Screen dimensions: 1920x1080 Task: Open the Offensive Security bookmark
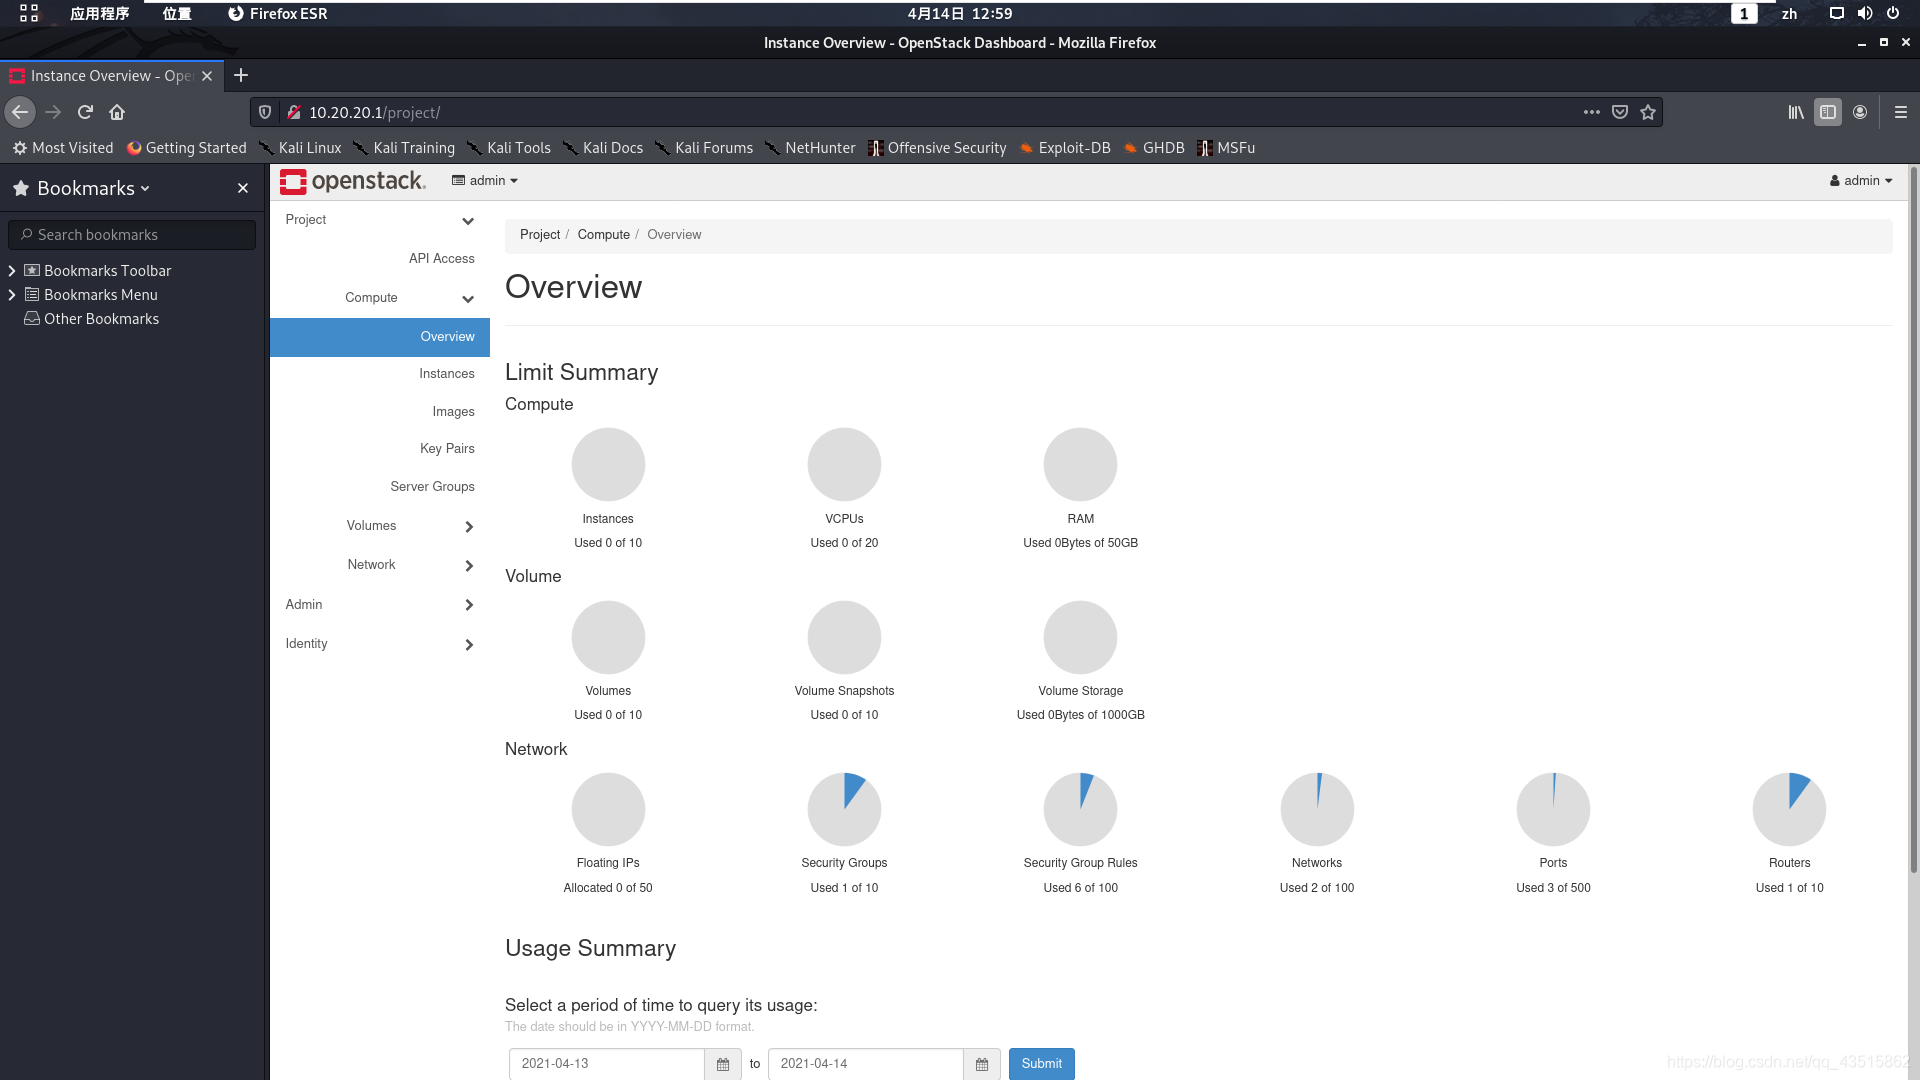937,148
